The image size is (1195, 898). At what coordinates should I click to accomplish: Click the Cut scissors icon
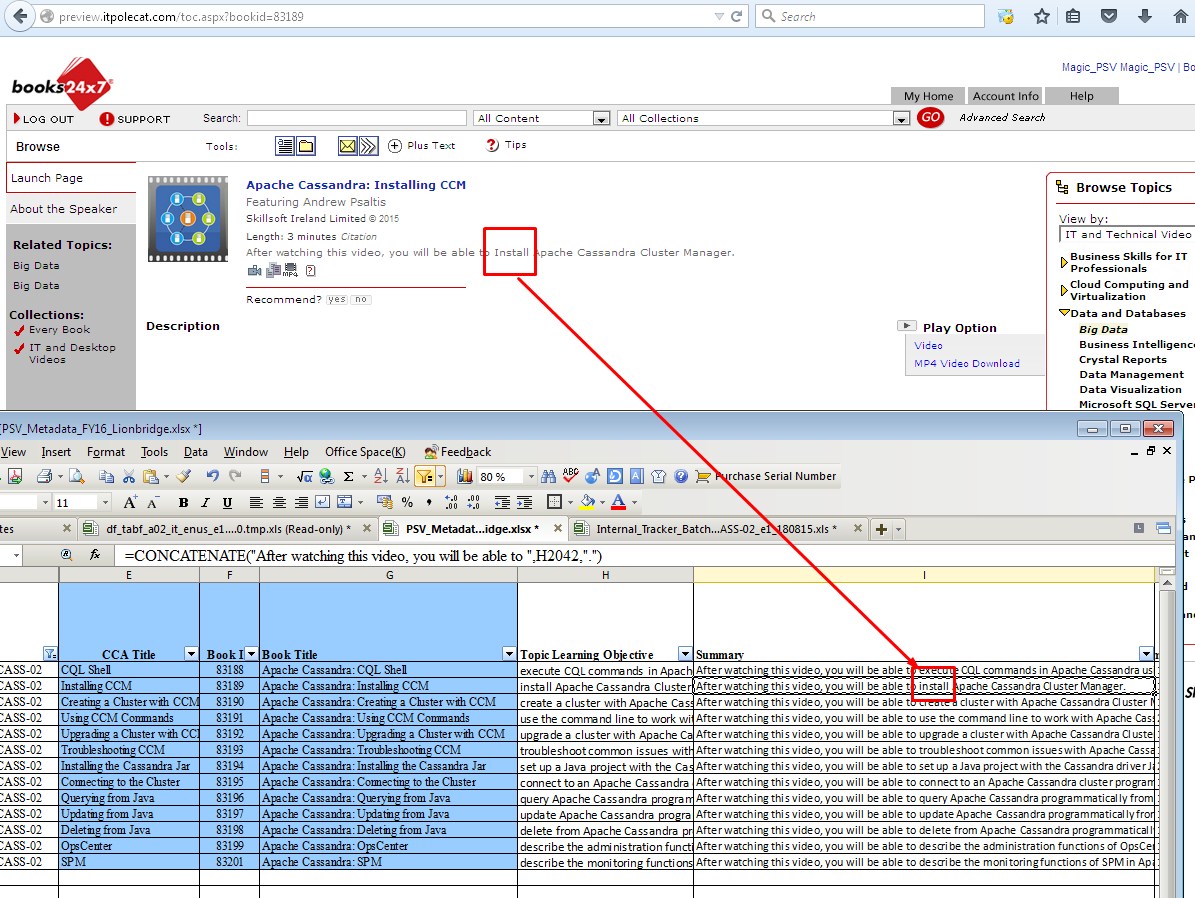click(129, 476)
